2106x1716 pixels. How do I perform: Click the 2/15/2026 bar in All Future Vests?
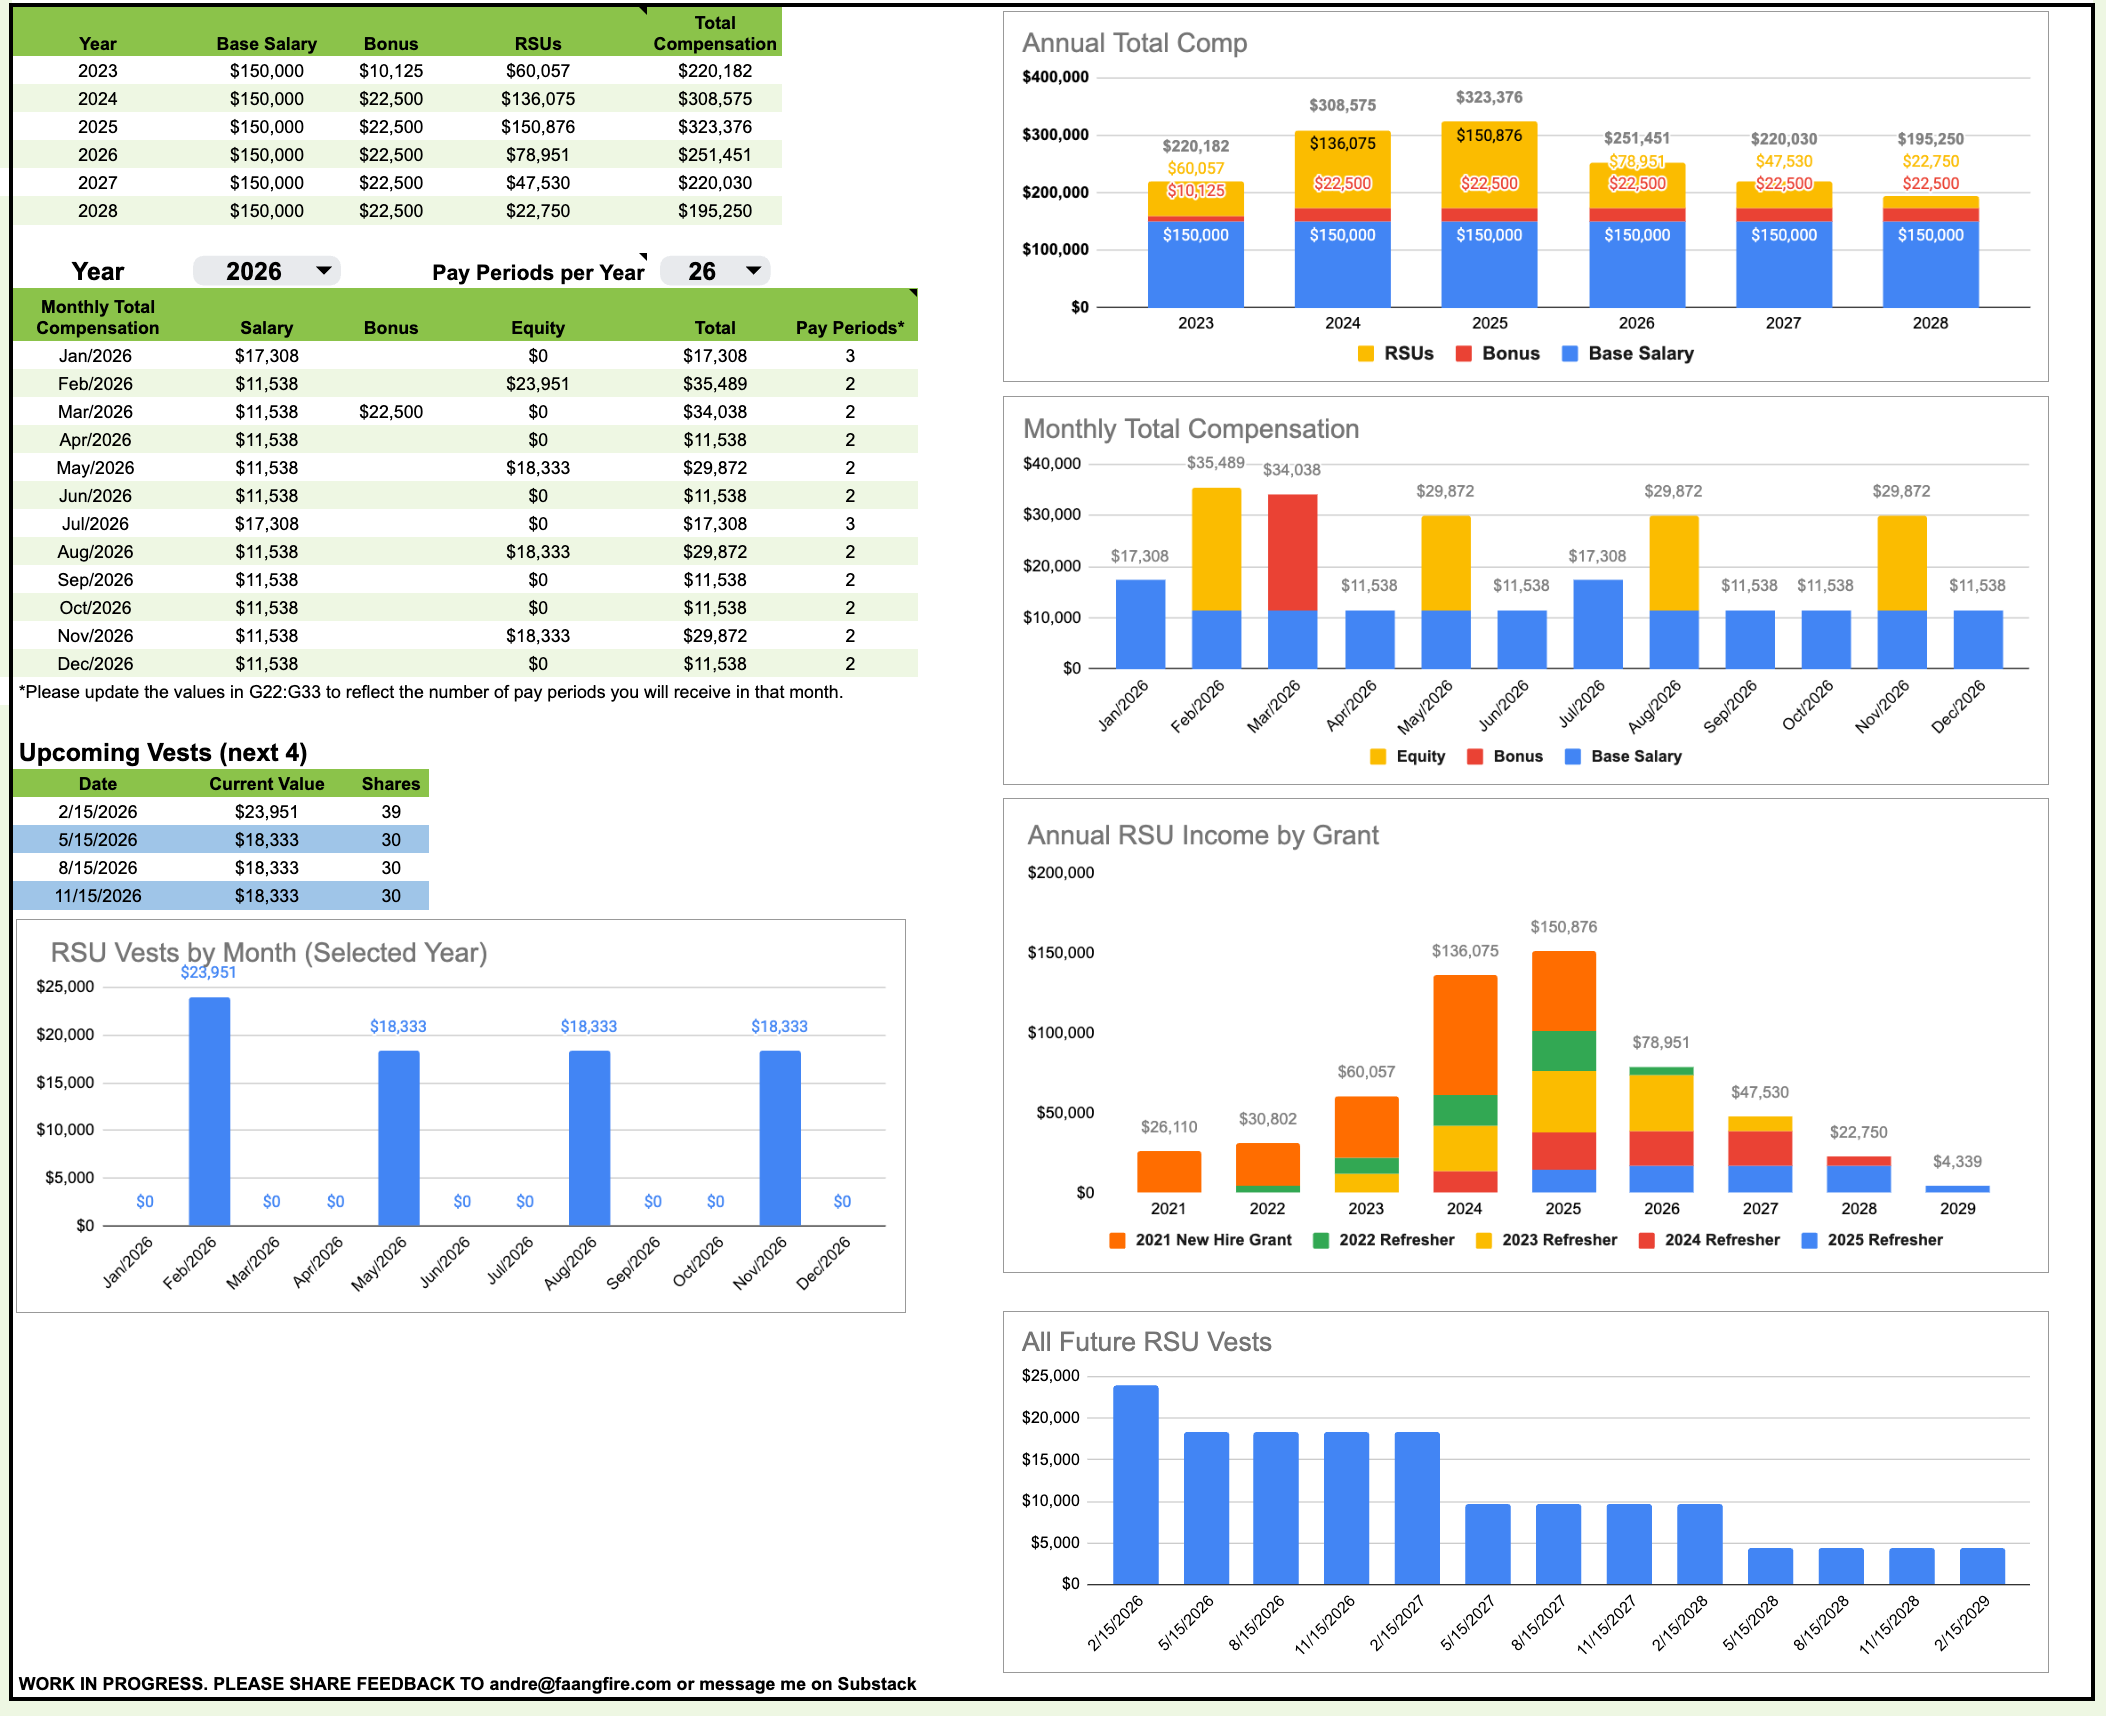pyautogui.click(x=1135, y=1485)
